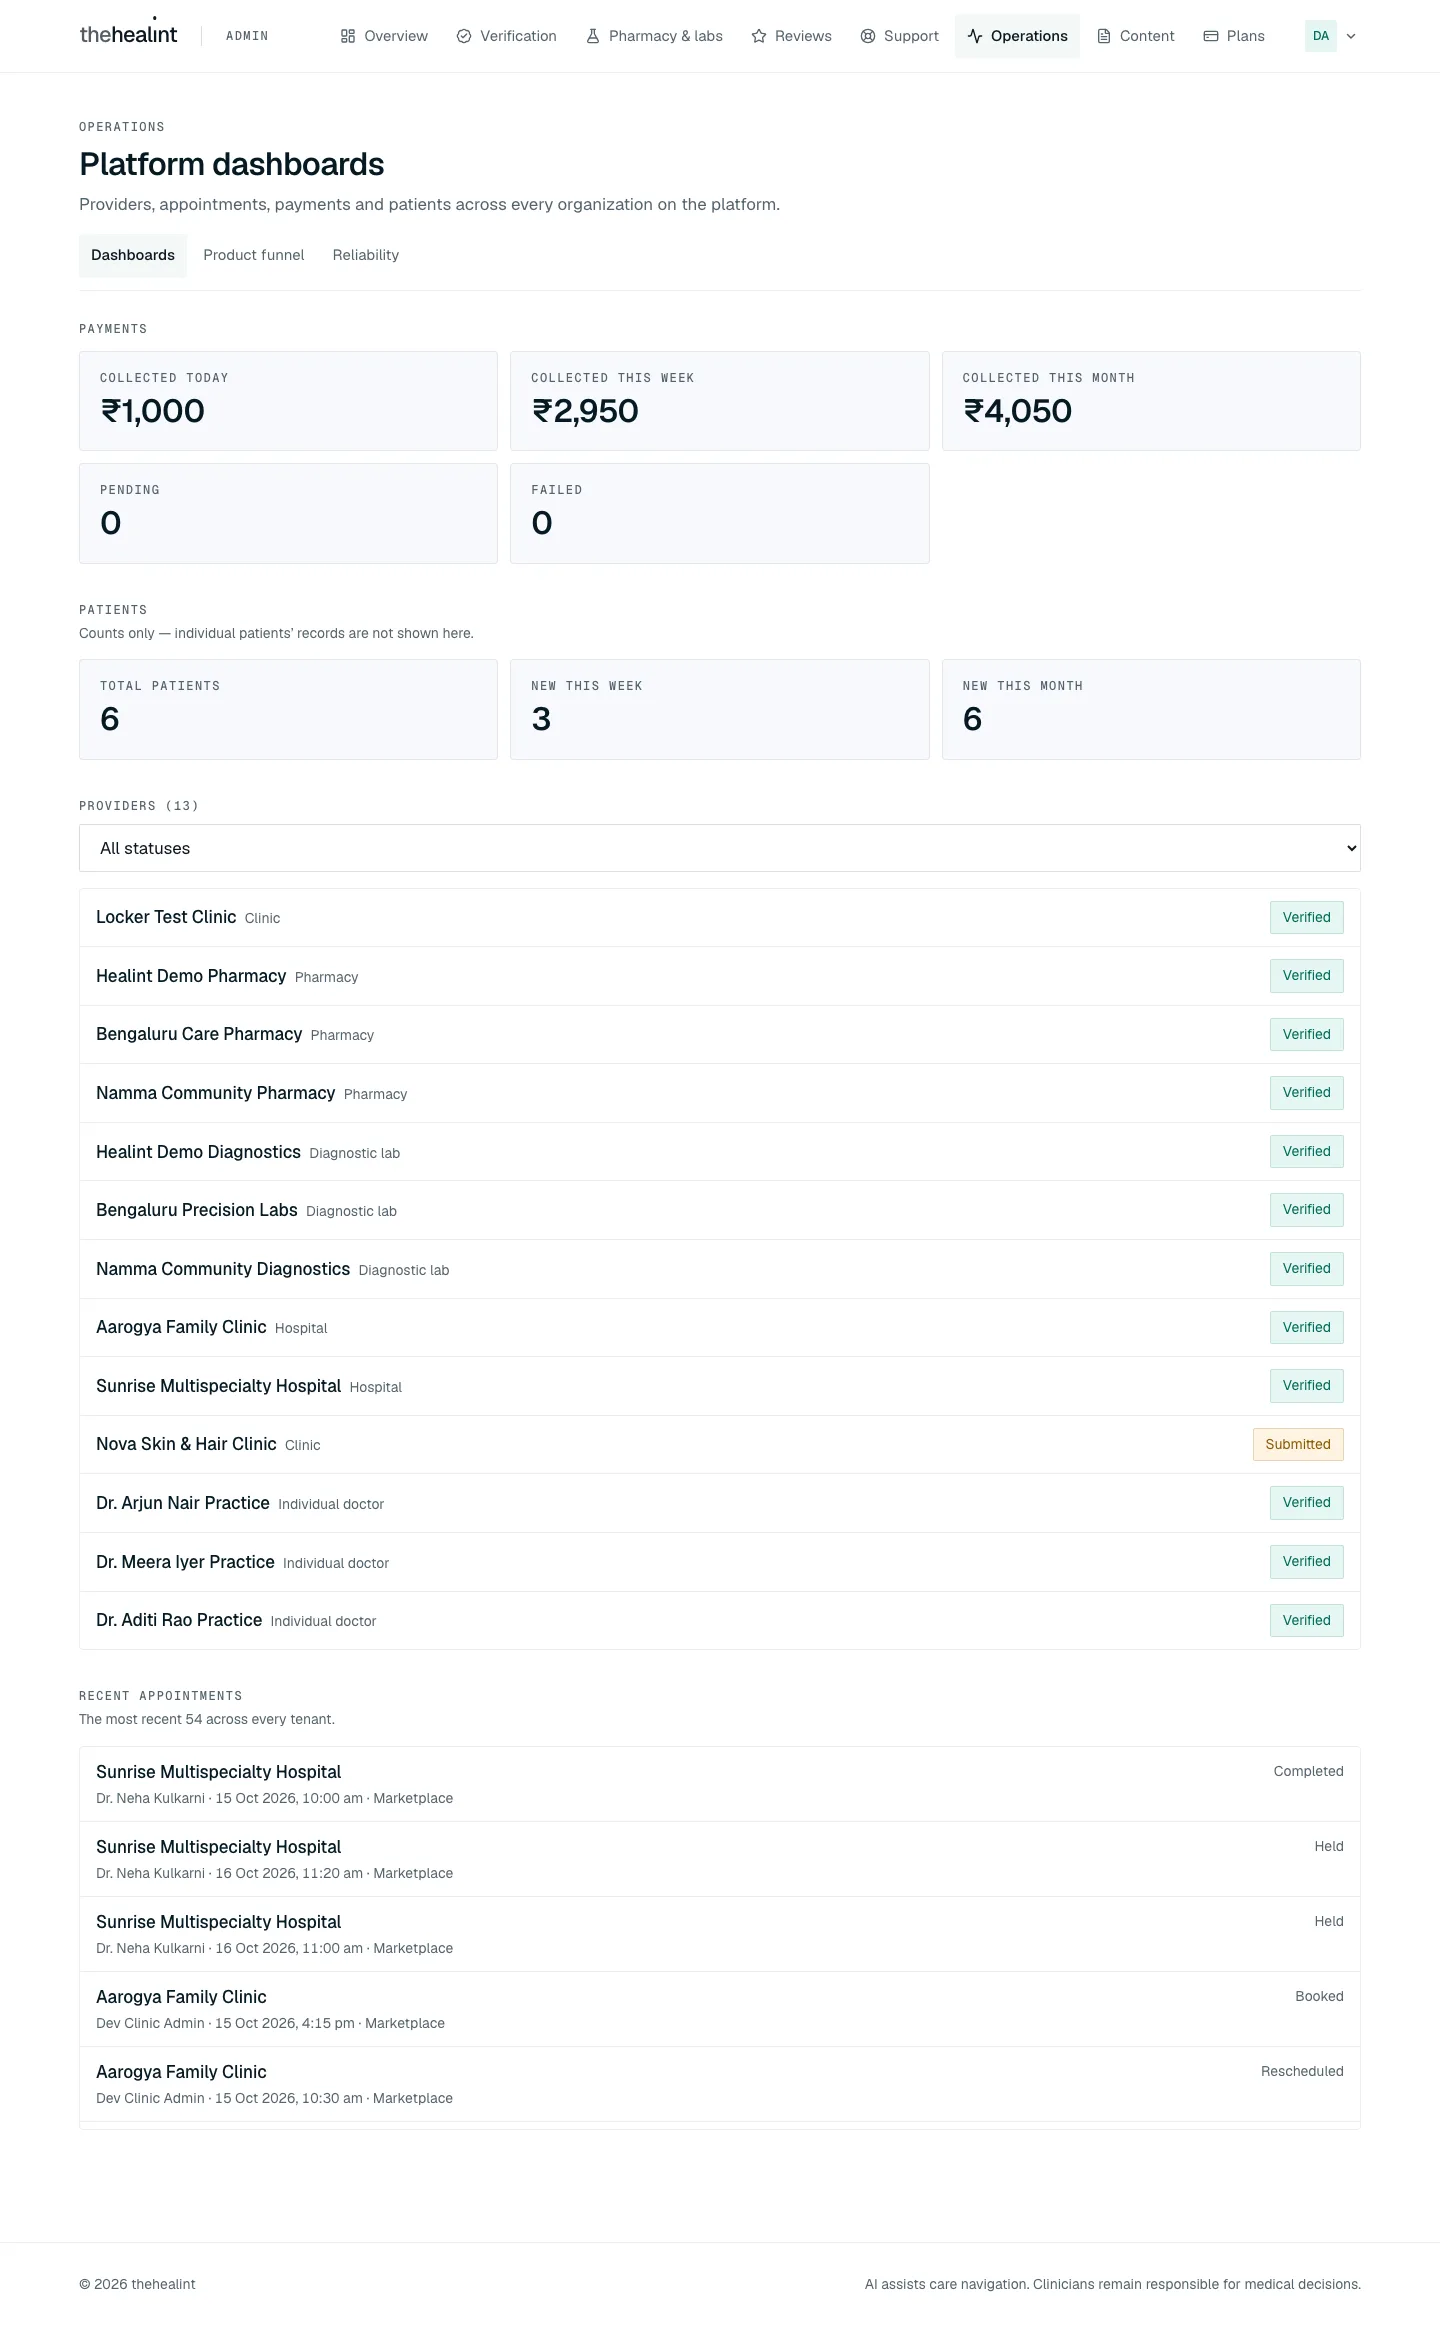Switch to the Reliability tab
1440x2326 pixels.
click(366, 255)
